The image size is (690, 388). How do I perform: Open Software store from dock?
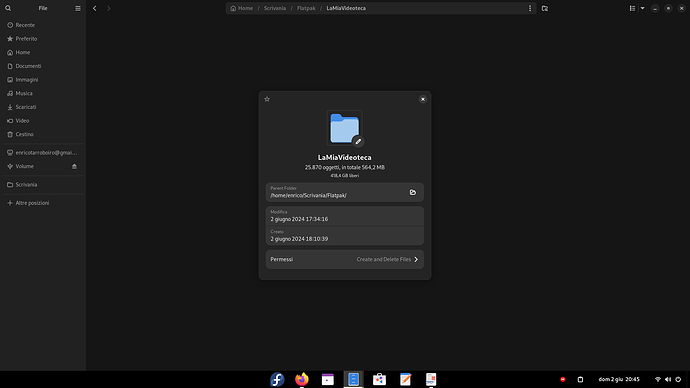click(379, 379)
